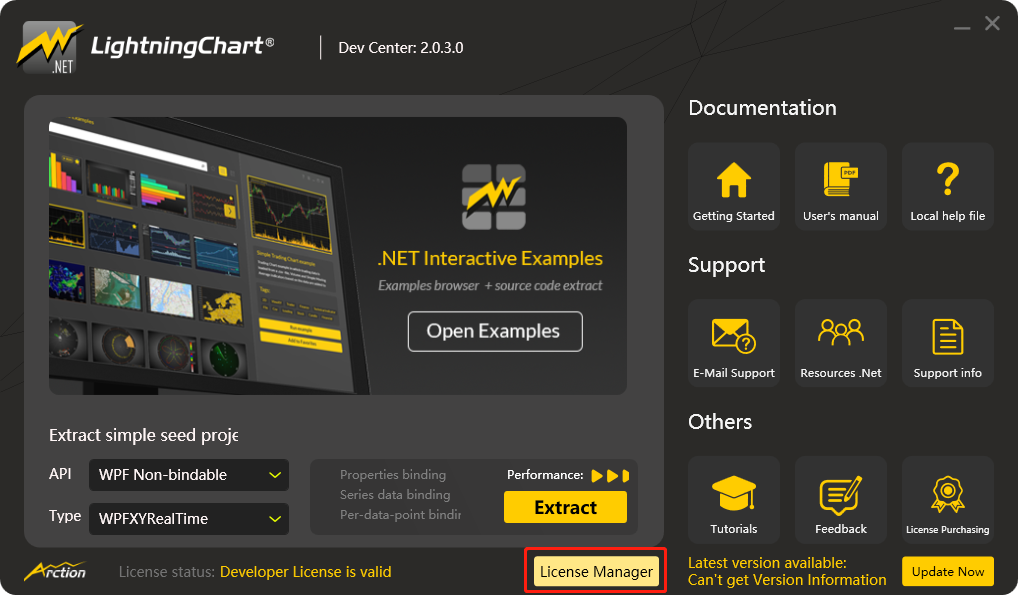The height and width of the screenshot is (595, 1018).
Task: Click the Support section heading
Action: click(726, 265)
